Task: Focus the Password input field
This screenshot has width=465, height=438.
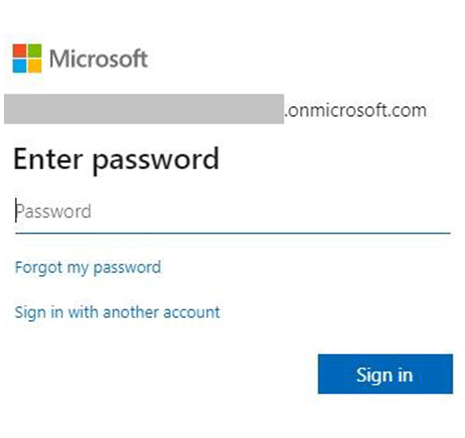Action: pos(233,212)
